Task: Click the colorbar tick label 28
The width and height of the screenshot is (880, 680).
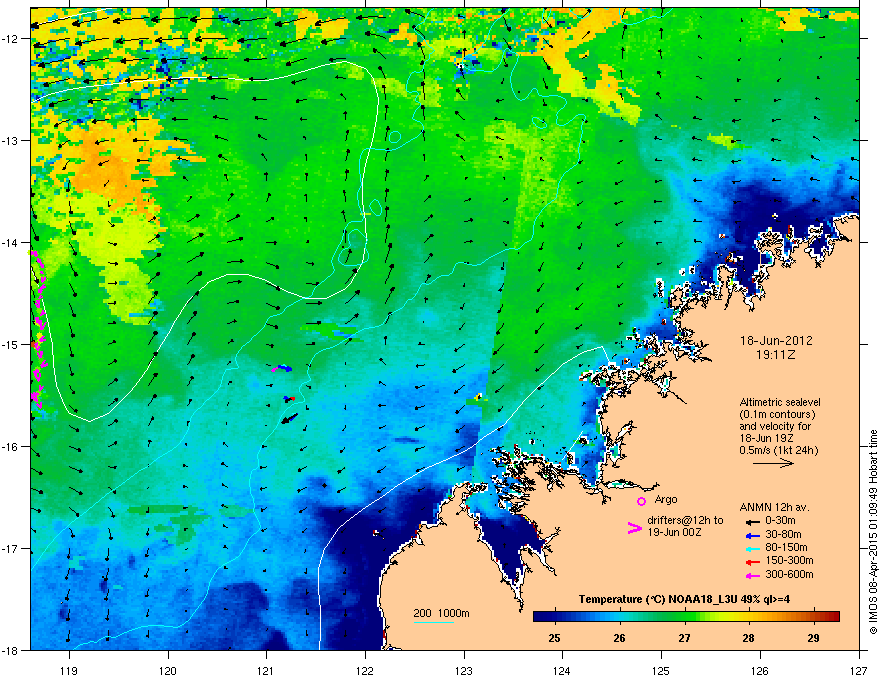Action: [x=748, y=638]
